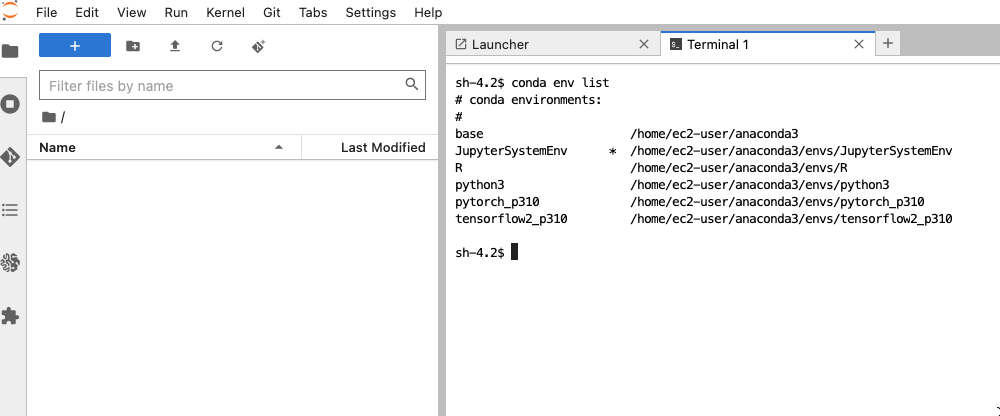Click the 'python3' environment name
Screen dimensions: 1000x416
tap(480, 185)
